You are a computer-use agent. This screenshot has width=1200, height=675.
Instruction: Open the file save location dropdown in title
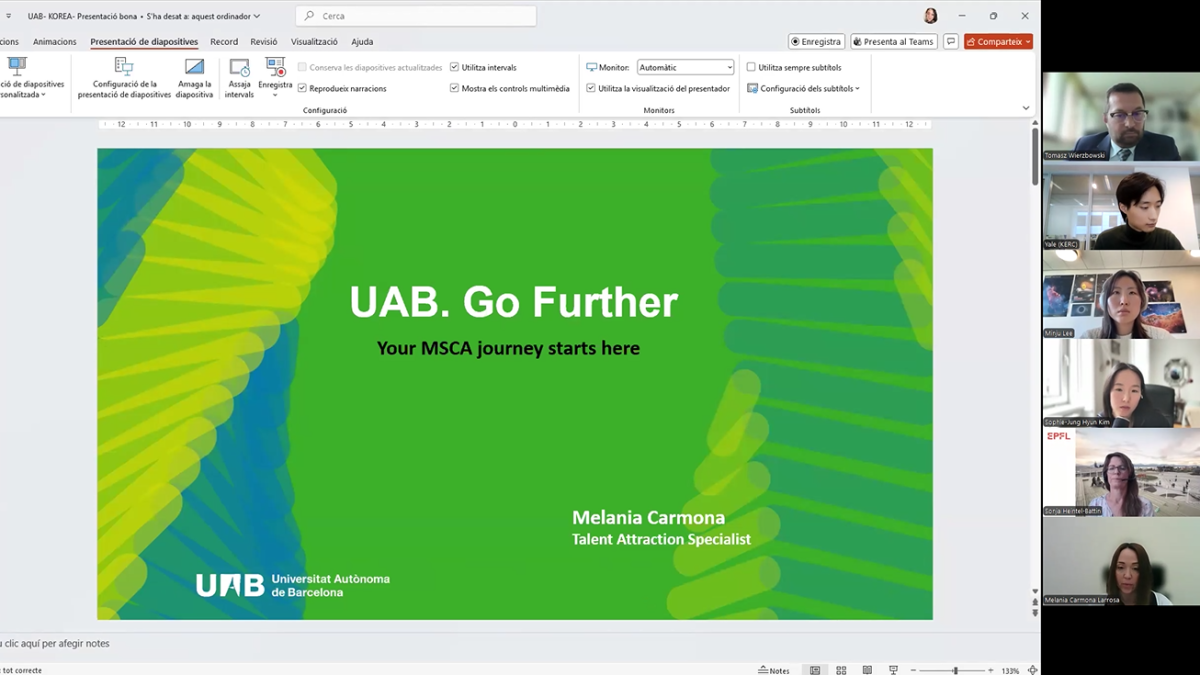point(257,16)
